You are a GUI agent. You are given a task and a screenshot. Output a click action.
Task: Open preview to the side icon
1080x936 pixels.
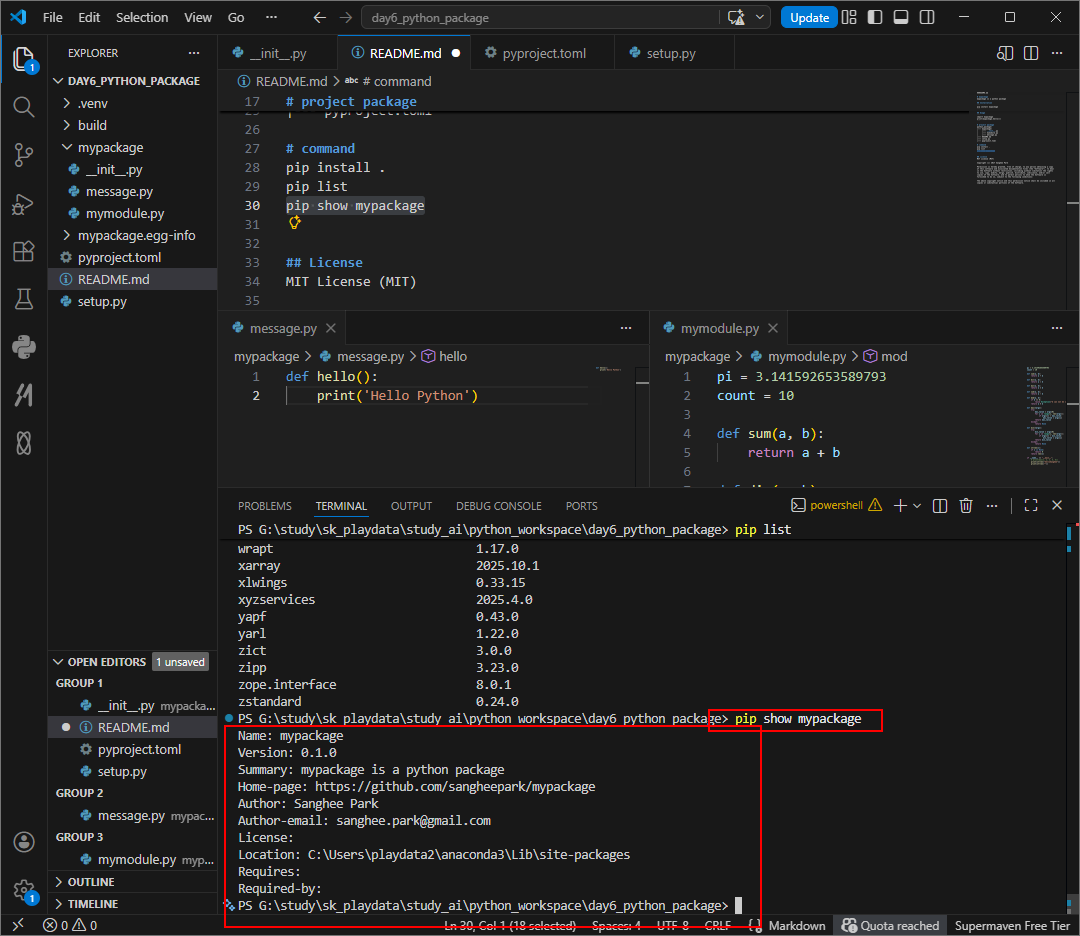[x=1005, y=53]
